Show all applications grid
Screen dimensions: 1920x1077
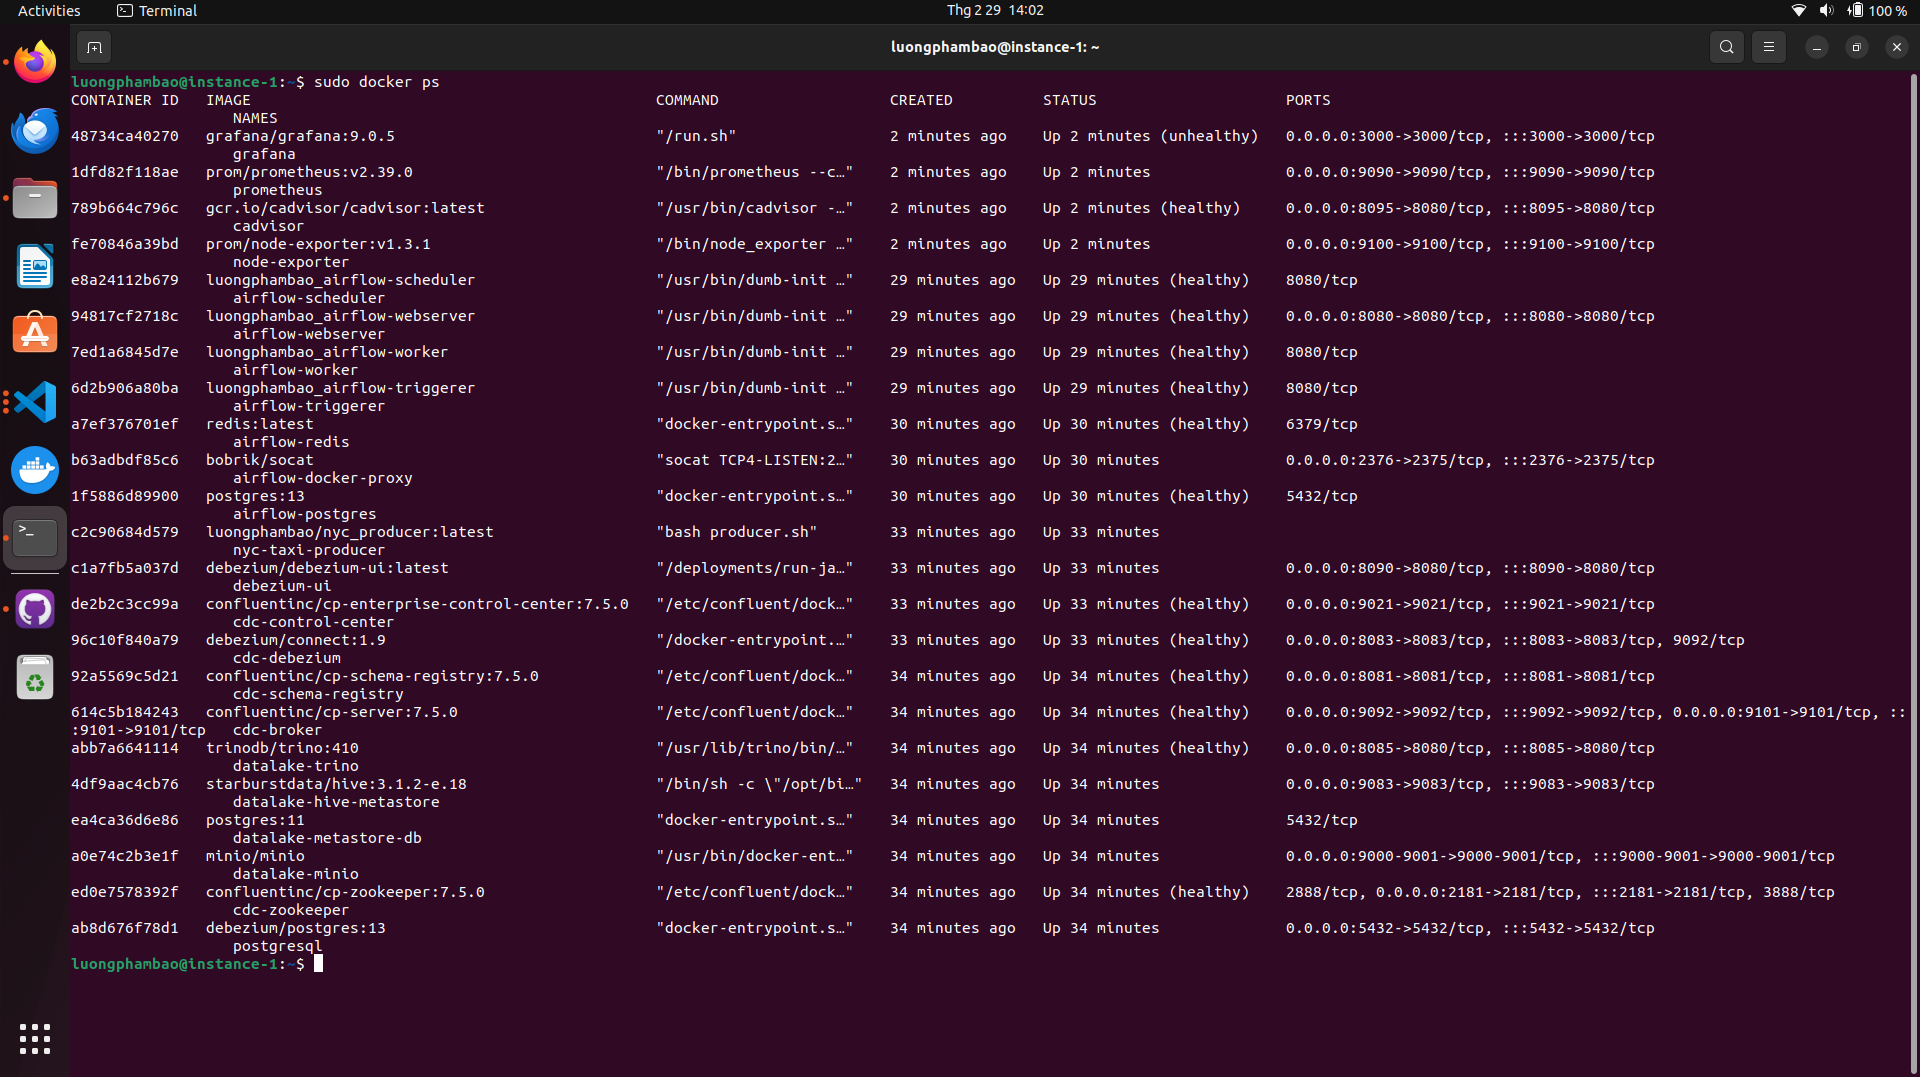[35, 1039]
